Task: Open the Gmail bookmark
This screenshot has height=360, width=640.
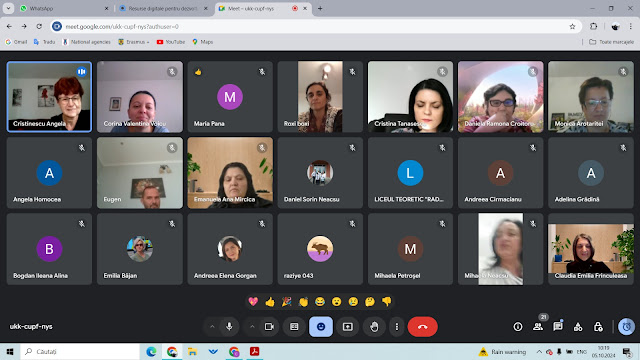Action: [16, 42]
